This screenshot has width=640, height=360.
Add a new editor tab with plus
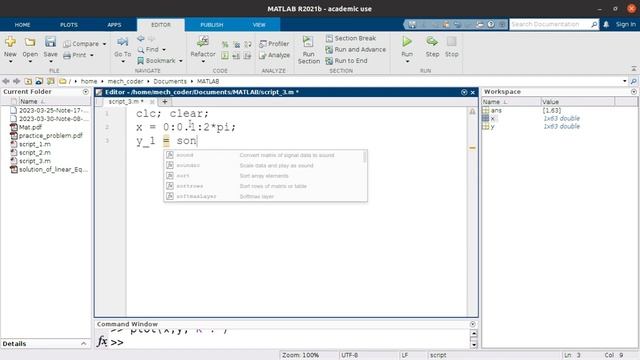coord(165,102)
